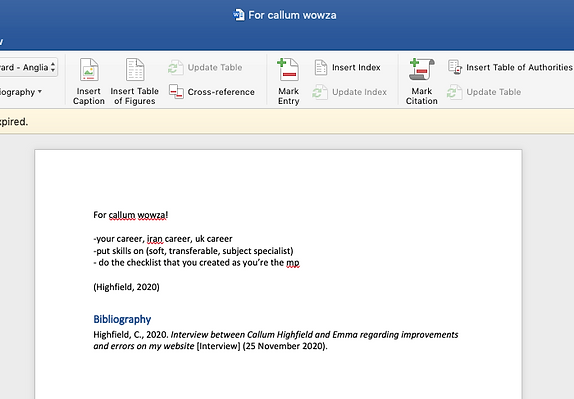Image resolution: width=574 pixels, height=399 pixels.
Task: Choose the Insert Table of Figures label
Action: pos(135,96)
